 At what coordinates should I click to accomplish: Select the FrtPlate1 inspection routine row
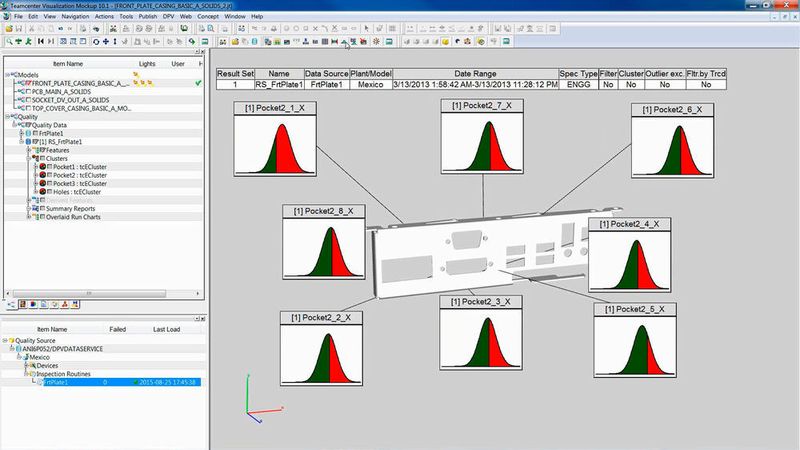coord(121,382)
